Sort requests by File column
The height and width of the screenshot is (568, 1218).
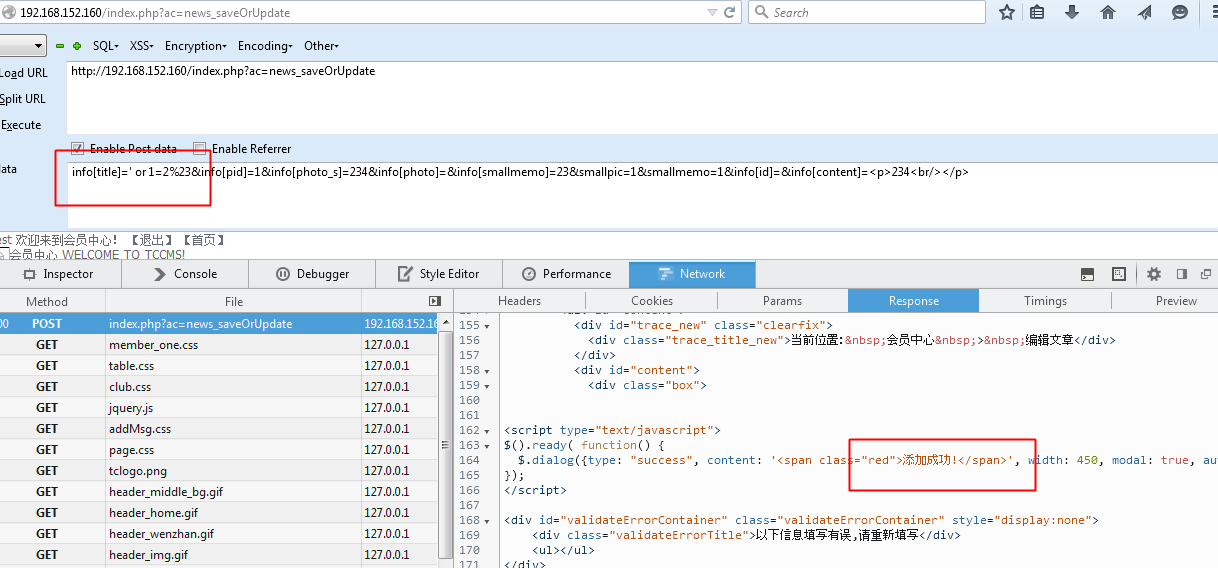point(234,301)
